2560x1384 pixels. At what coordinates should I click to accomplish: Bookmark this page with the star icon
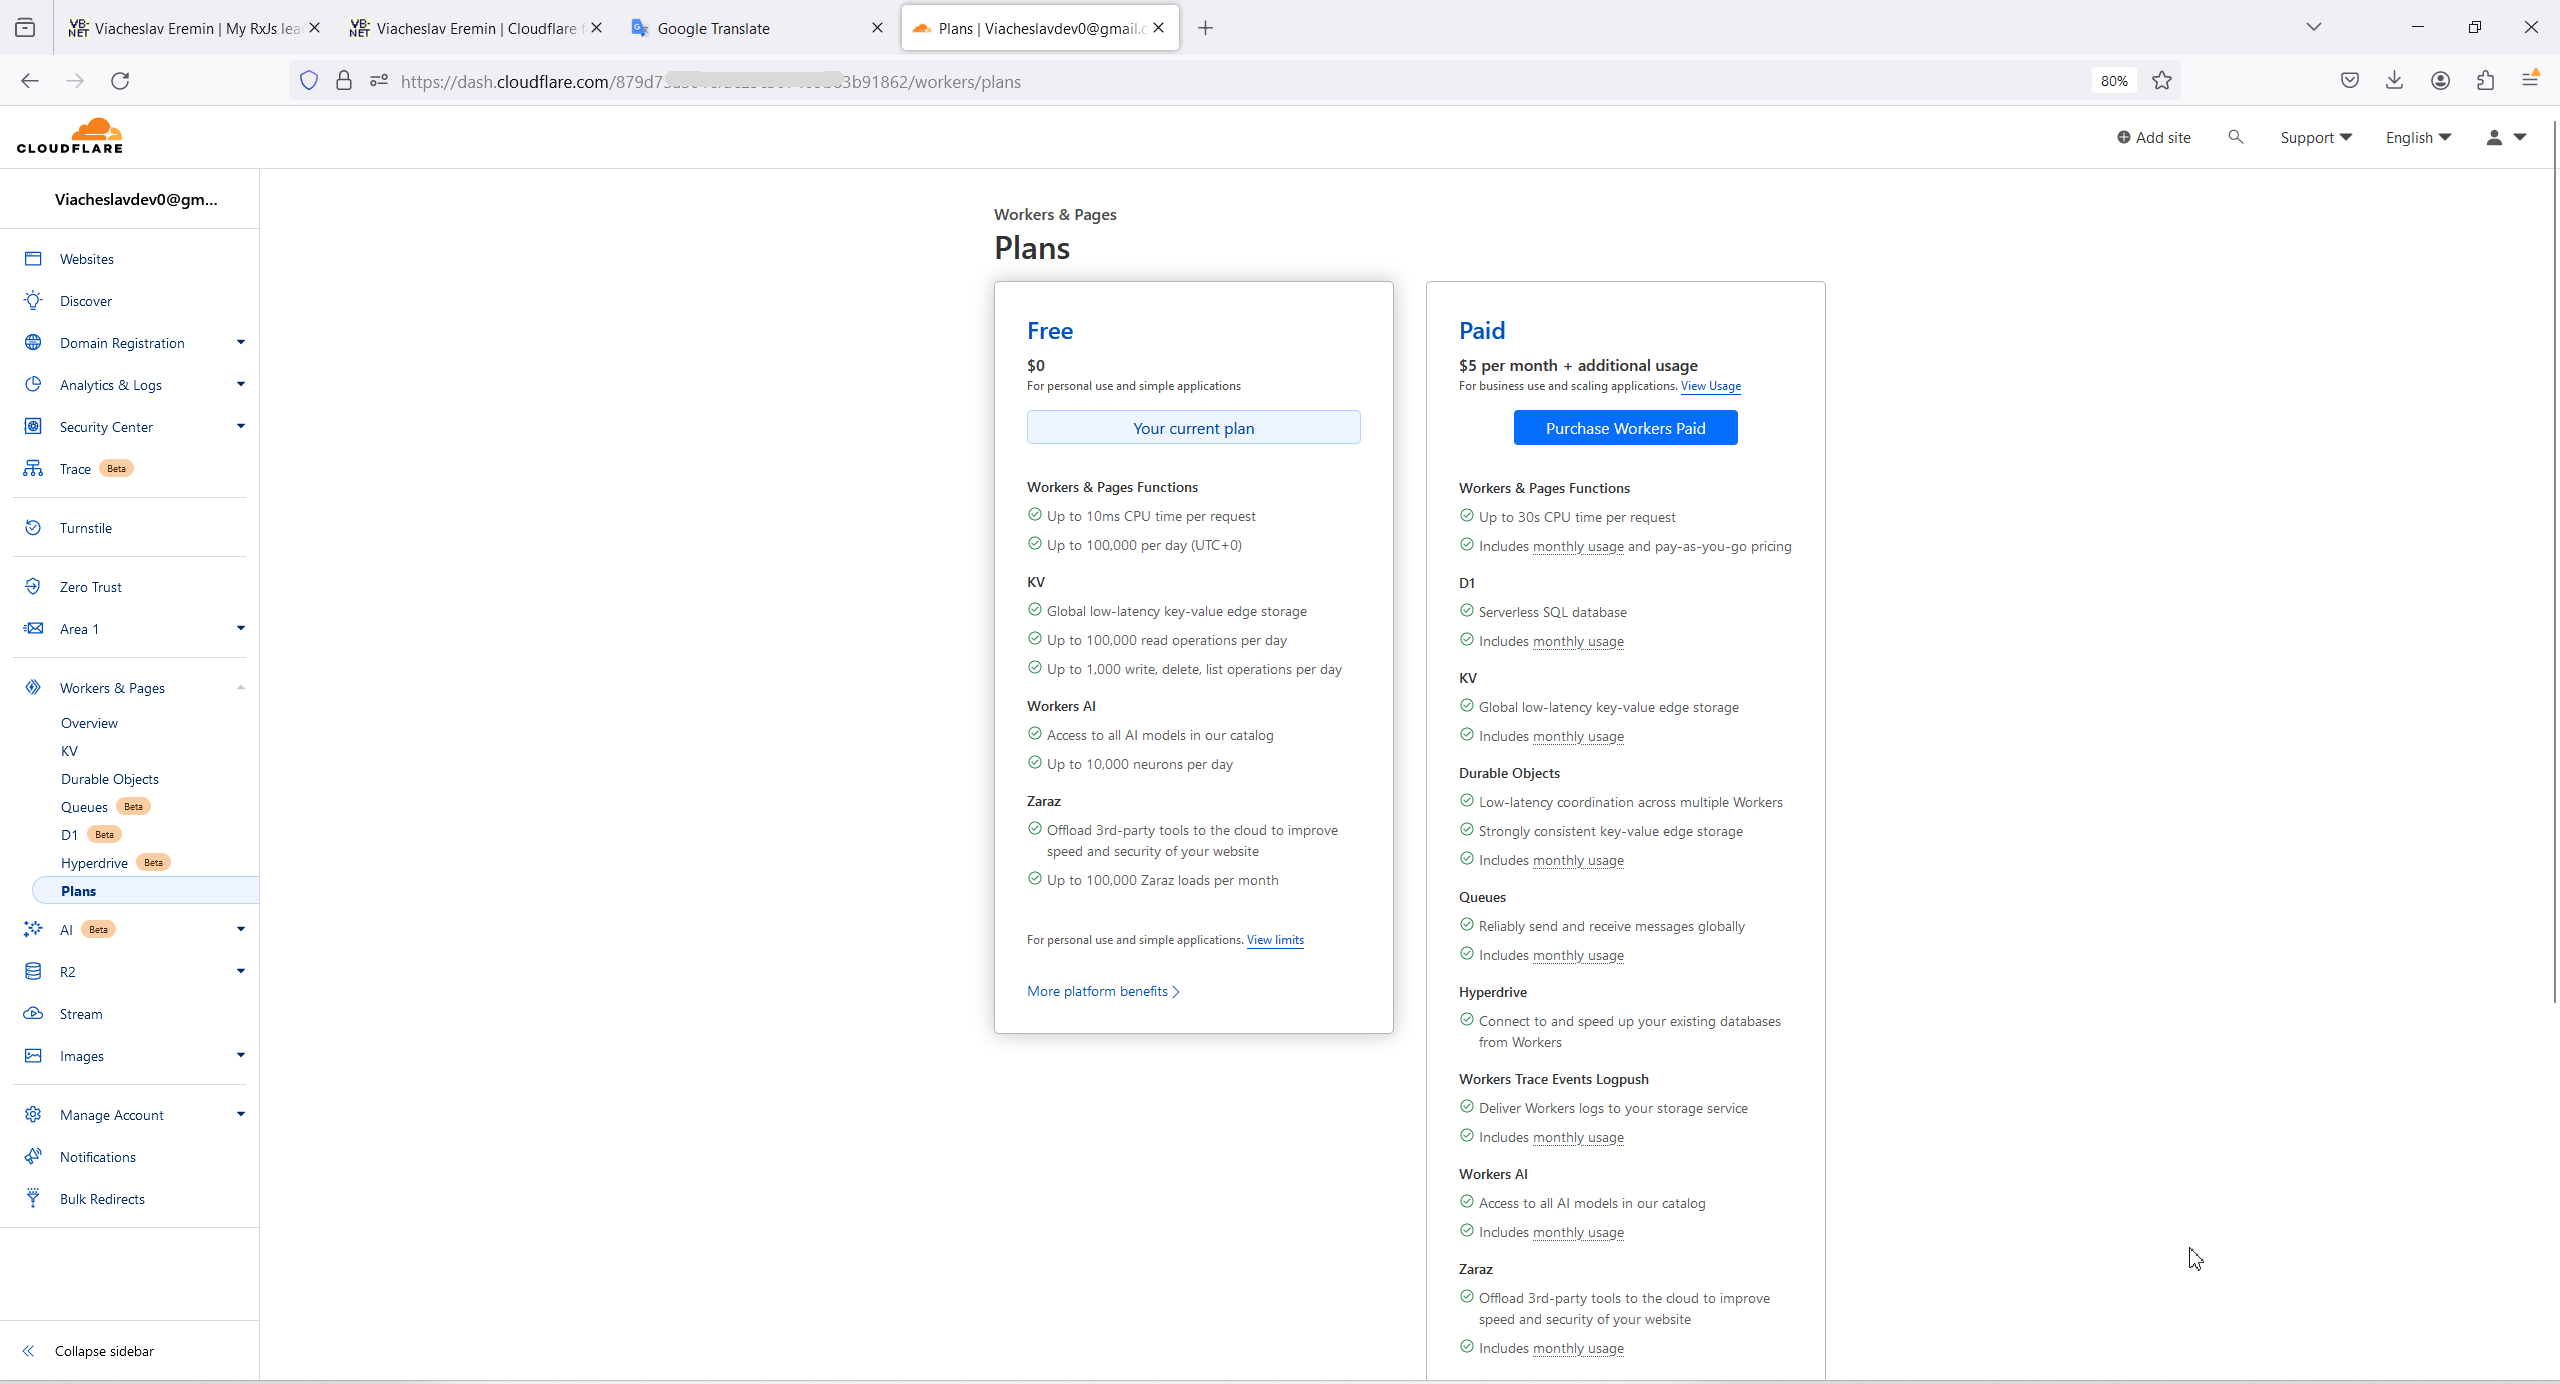point(2162,81)
